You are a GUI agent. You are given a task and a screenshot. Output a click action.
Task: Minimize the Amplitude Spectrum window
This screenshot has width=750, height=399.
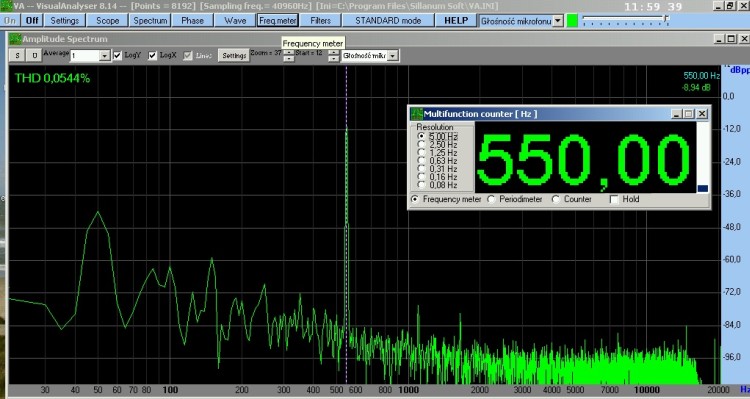[x=720, y=39]
